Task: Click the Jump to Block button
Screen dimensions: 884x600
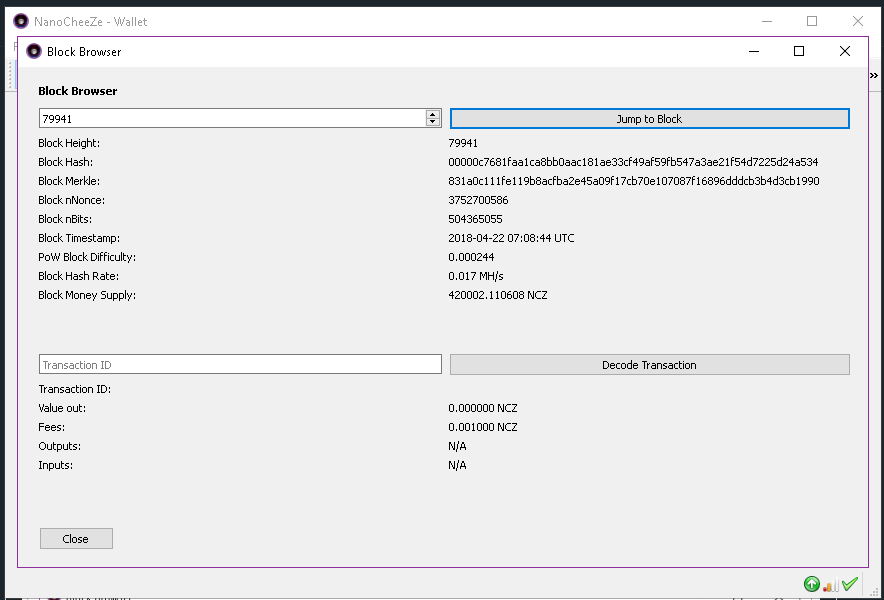Action: [x=649, y=118]
